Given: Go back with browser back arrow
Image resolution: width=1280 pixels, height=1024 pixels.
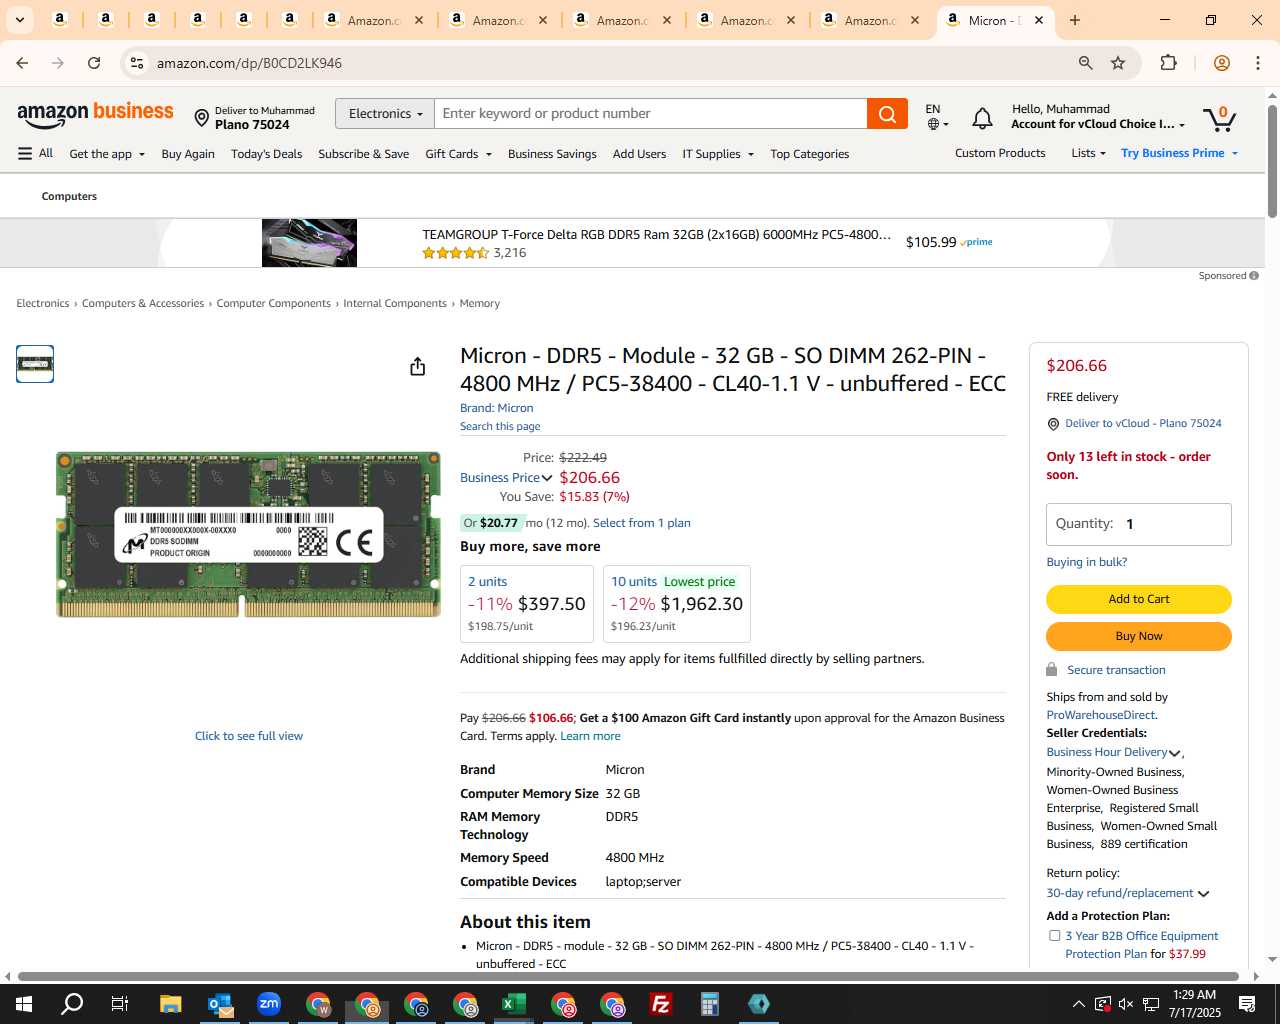Looking at the screenshot, I should 22,63.
